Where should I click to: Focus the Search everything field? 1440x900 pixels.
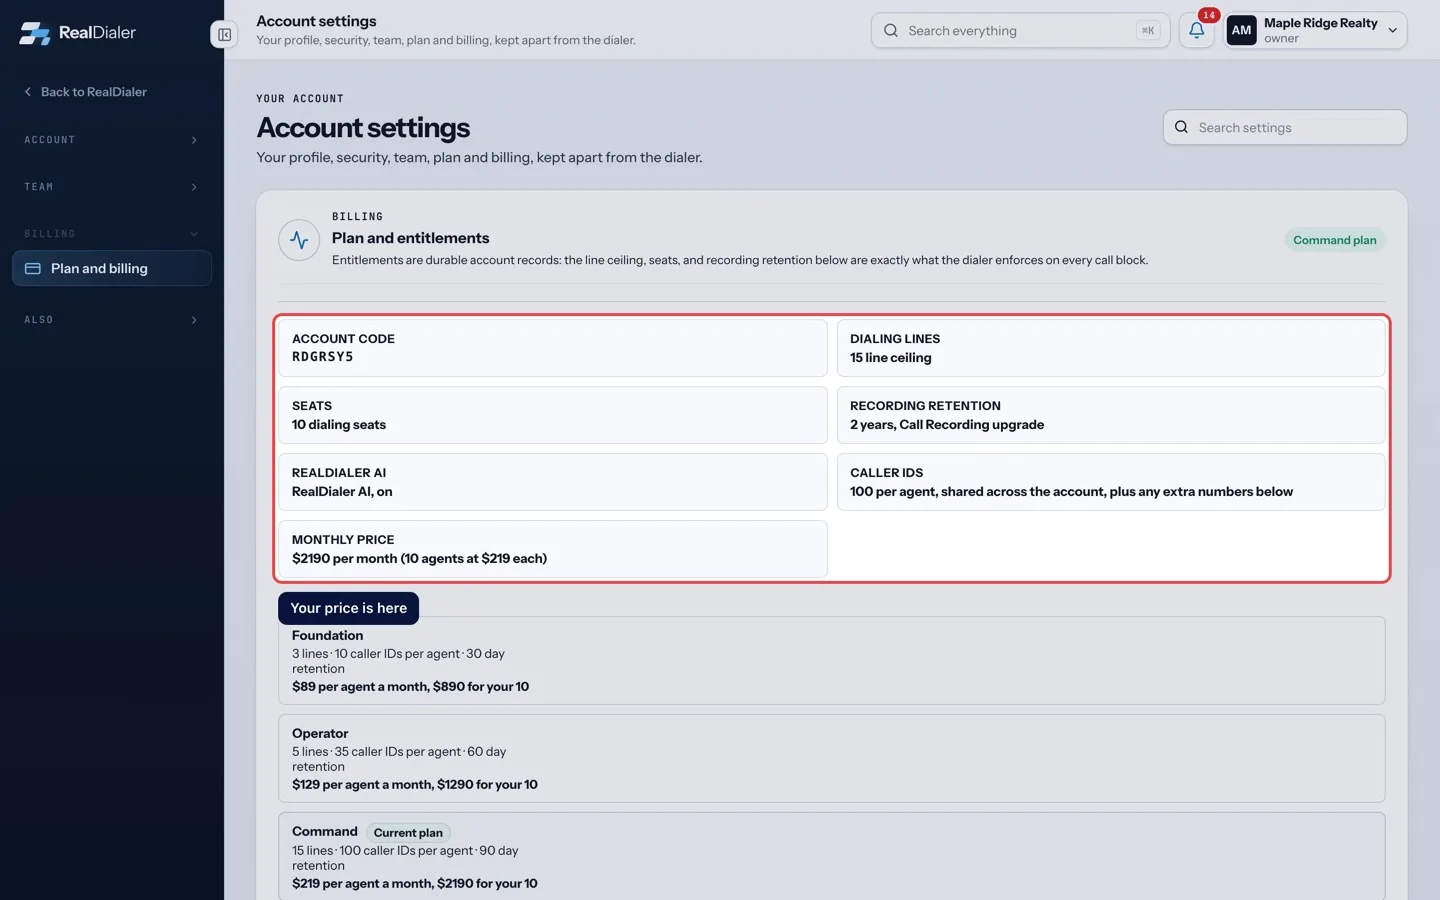(1020, 30)
